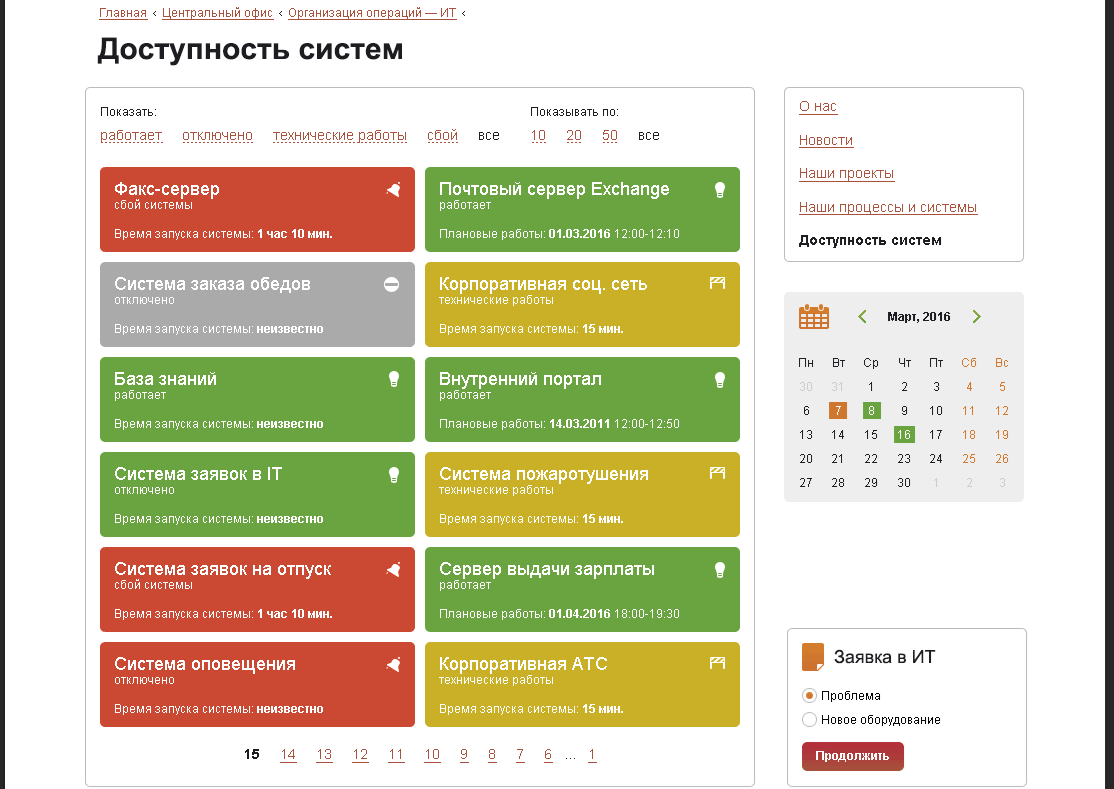Click the calendar icon beside Март, 2016
Viewport: 1114px width, 789px height.
814,317
